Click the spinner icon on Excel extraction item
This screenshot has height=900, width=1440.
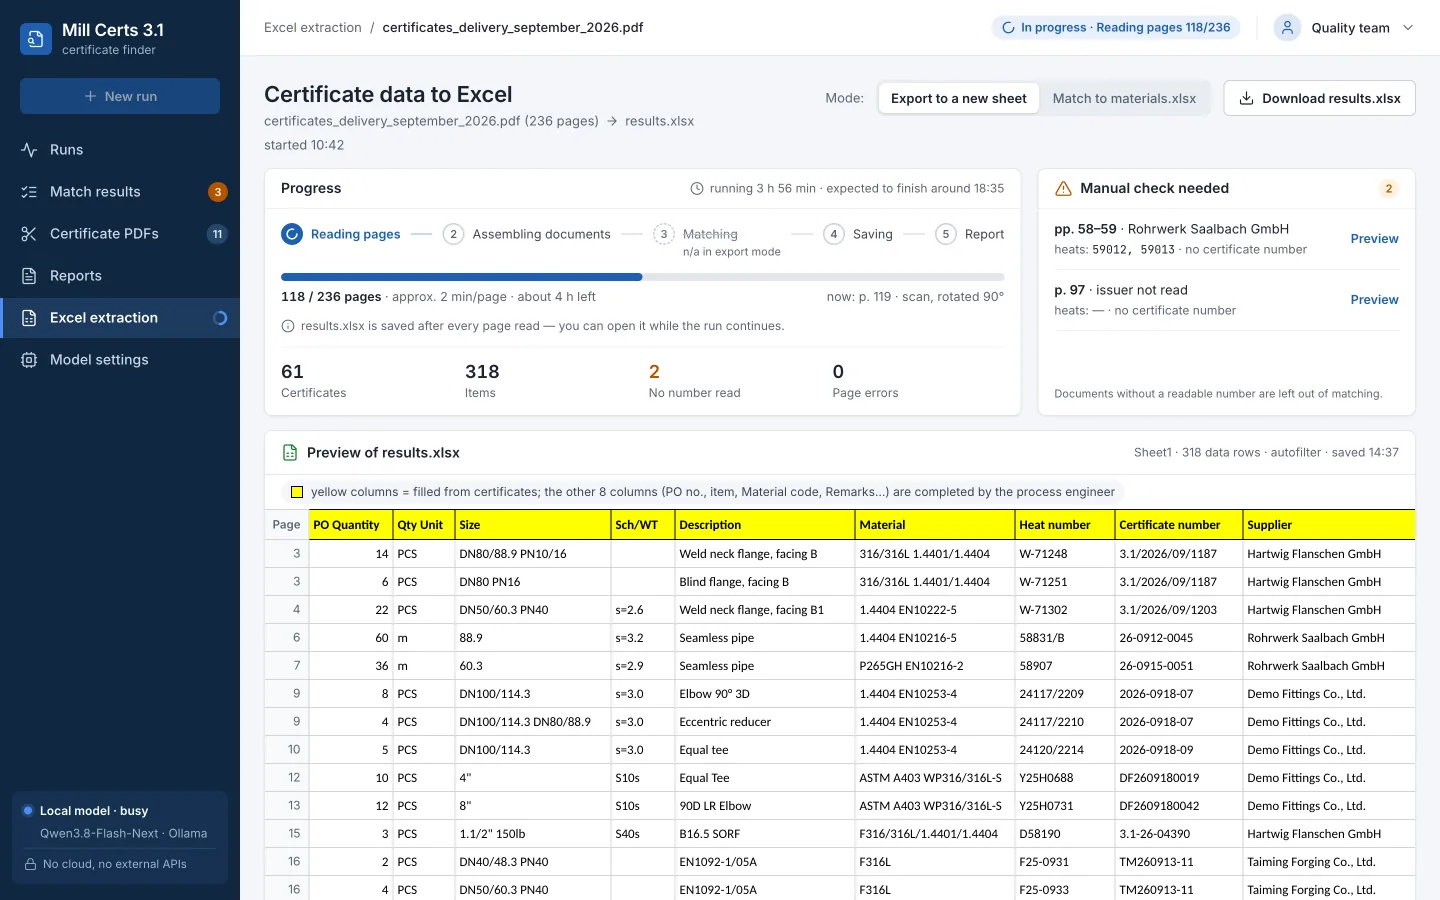click(220, 318)
